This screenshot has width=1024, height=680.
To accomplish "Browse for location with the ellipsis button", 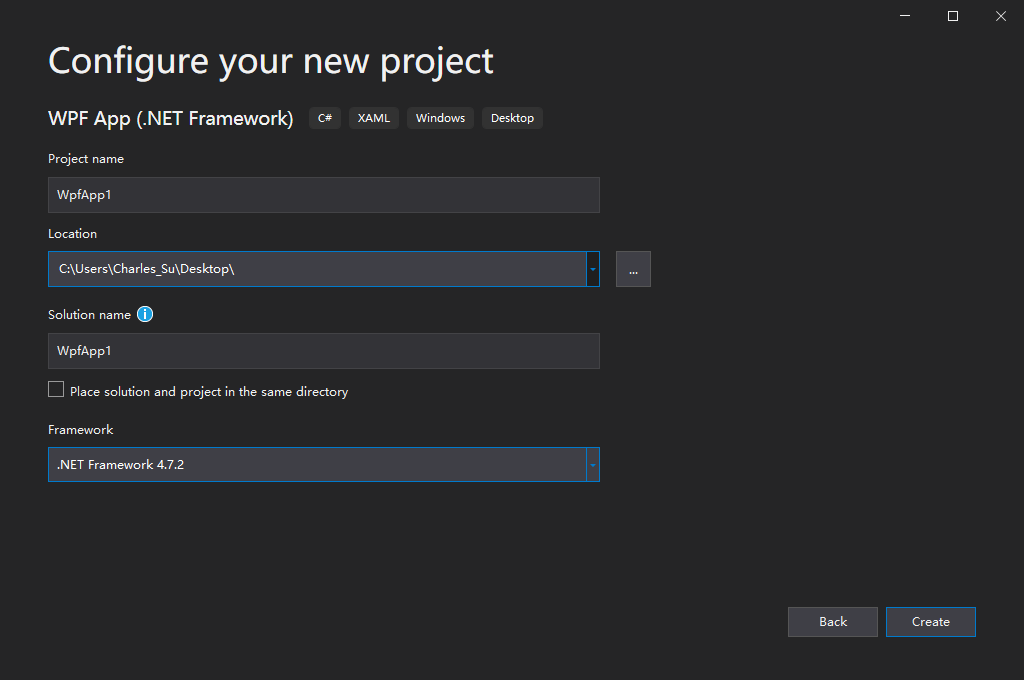I will pos(633,269).
